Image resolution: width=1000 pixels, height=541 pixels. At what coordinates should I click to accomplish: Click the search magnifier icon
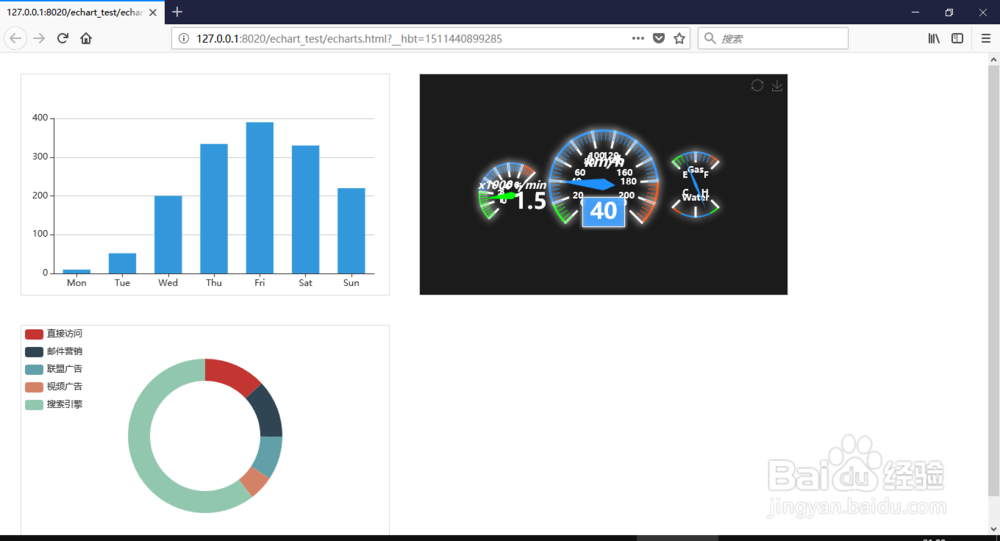pos(710,38)
